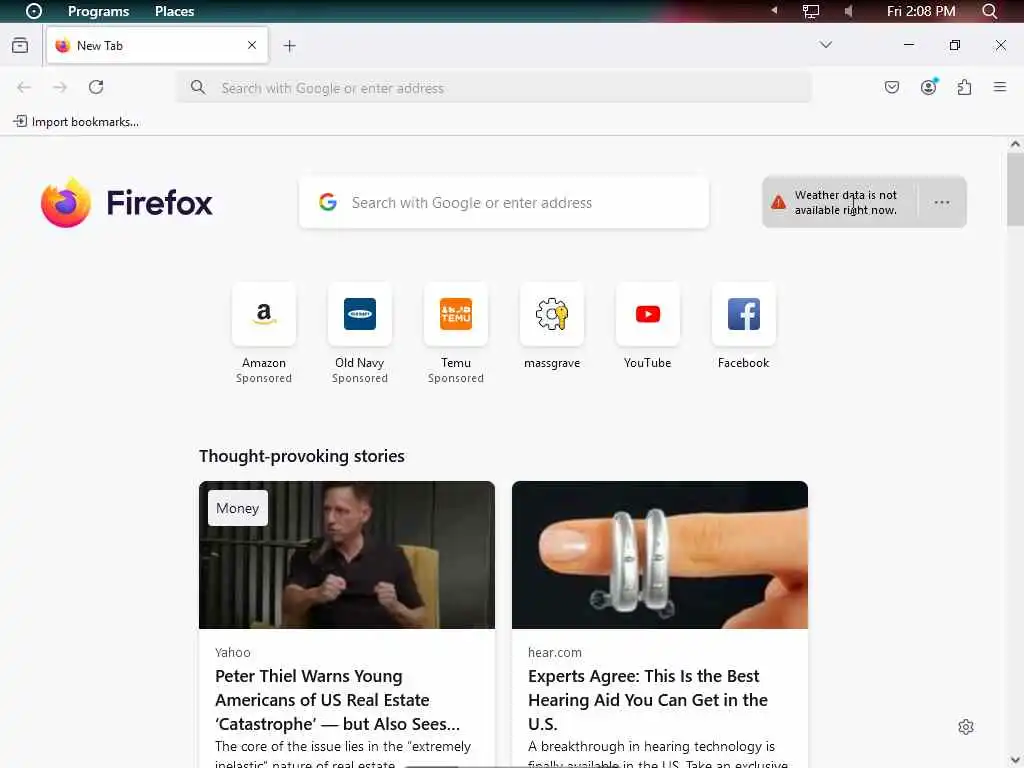Open the Firefox account icon
Image resolution: width=1024 pixels, height=768 pixels.
928,88
